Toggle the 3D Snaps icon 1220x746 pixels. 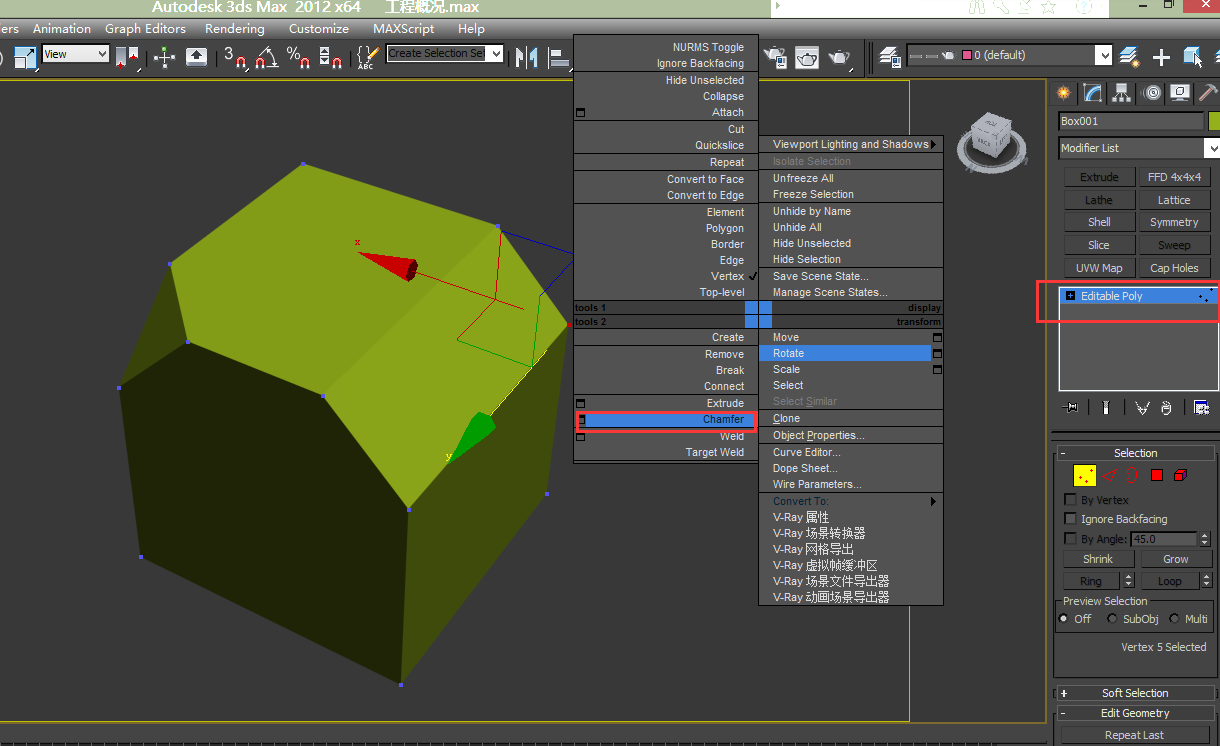235,57
